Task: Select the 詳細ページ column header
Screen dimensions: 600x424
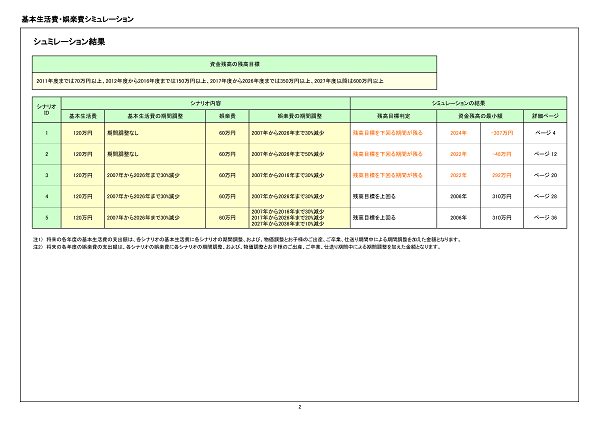Action: tap(545, 116)
